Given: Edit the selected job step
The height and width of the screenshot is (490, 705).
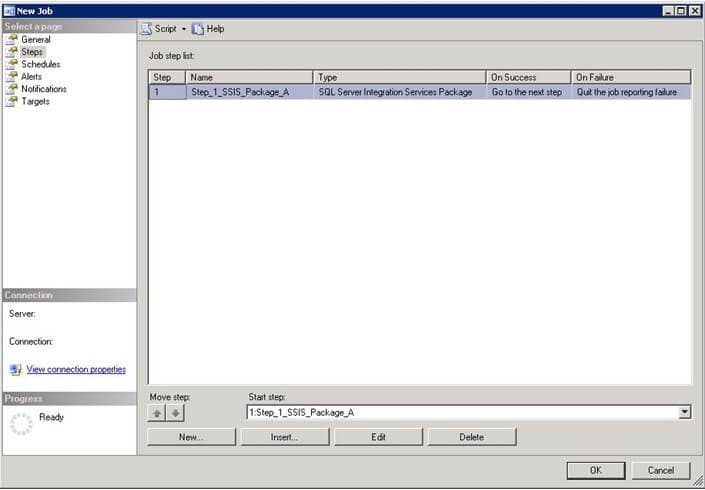Looking at the screenshot, I should pos(378,437).
